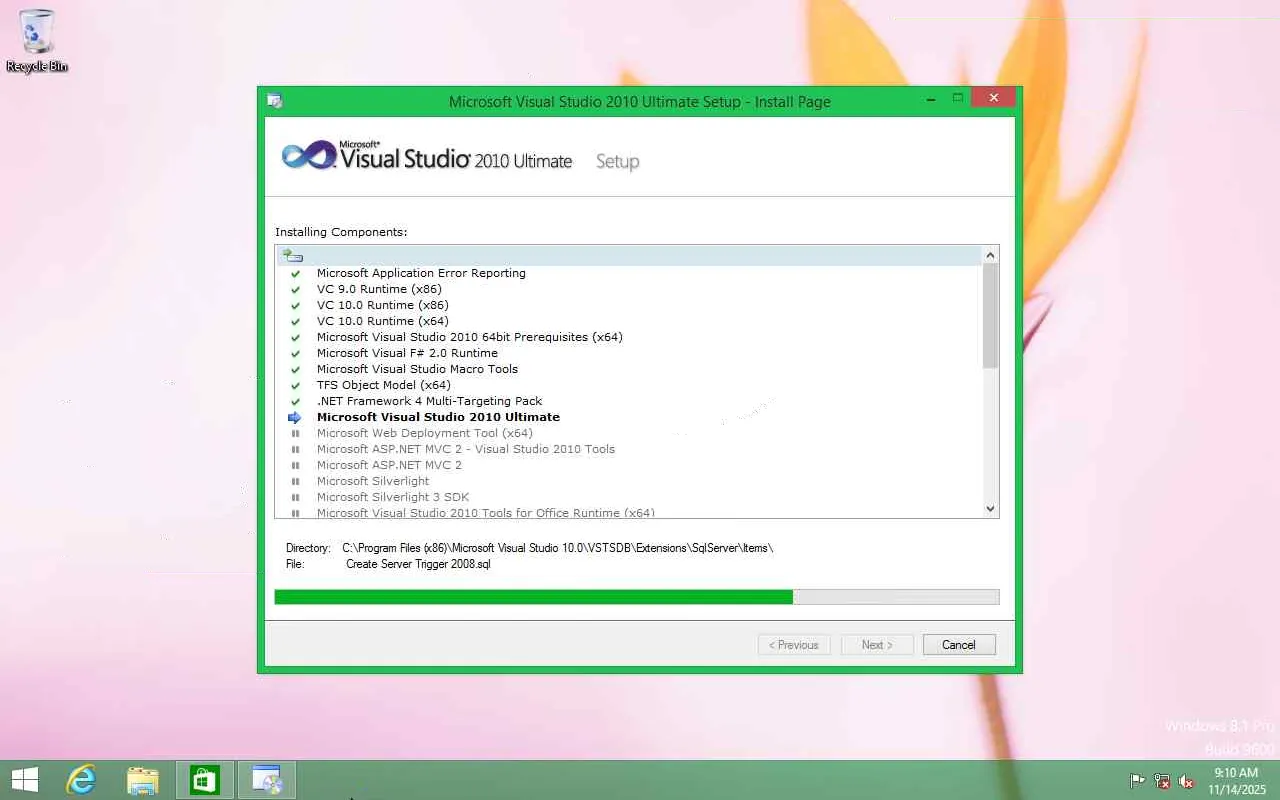The height and width of the screenshot is (800, 1280).
Task: Open the Recycle Bin desktop icon
Action: 37,40
